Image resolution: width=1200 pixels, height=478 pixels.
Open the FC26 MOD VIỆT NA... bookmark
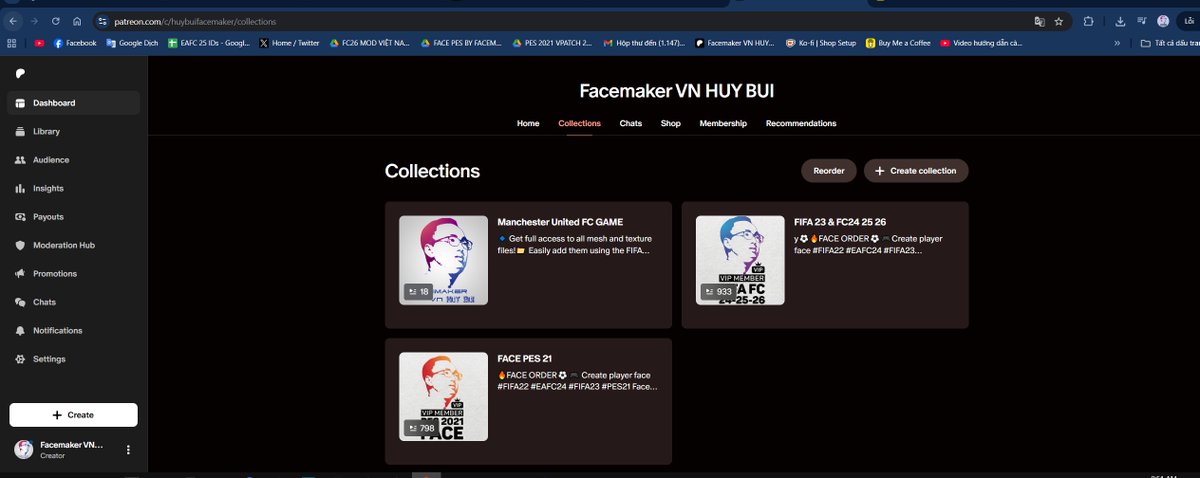(369, 43)
